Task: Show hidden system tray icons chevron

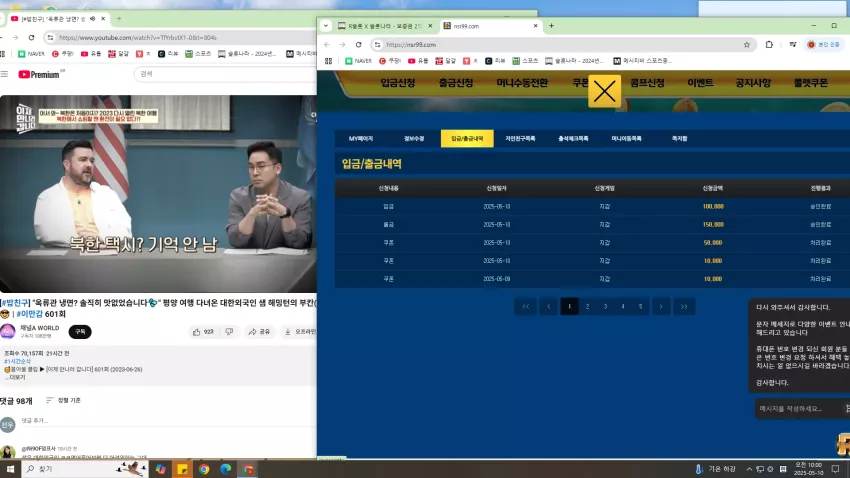Action: [749, 469]
